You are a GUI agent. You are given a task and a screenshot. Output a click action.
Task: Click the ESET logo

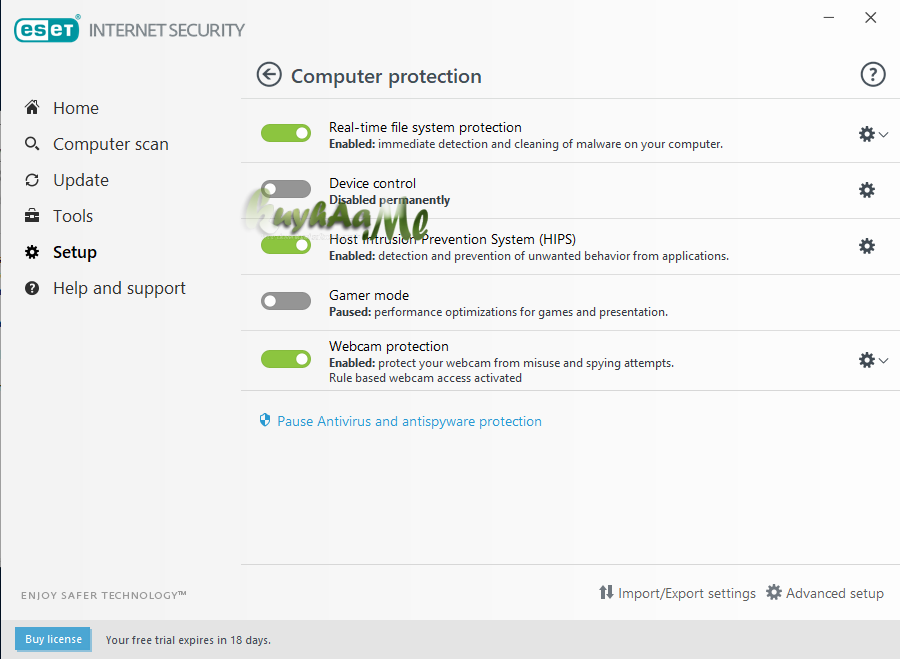[x=46, y=30]
